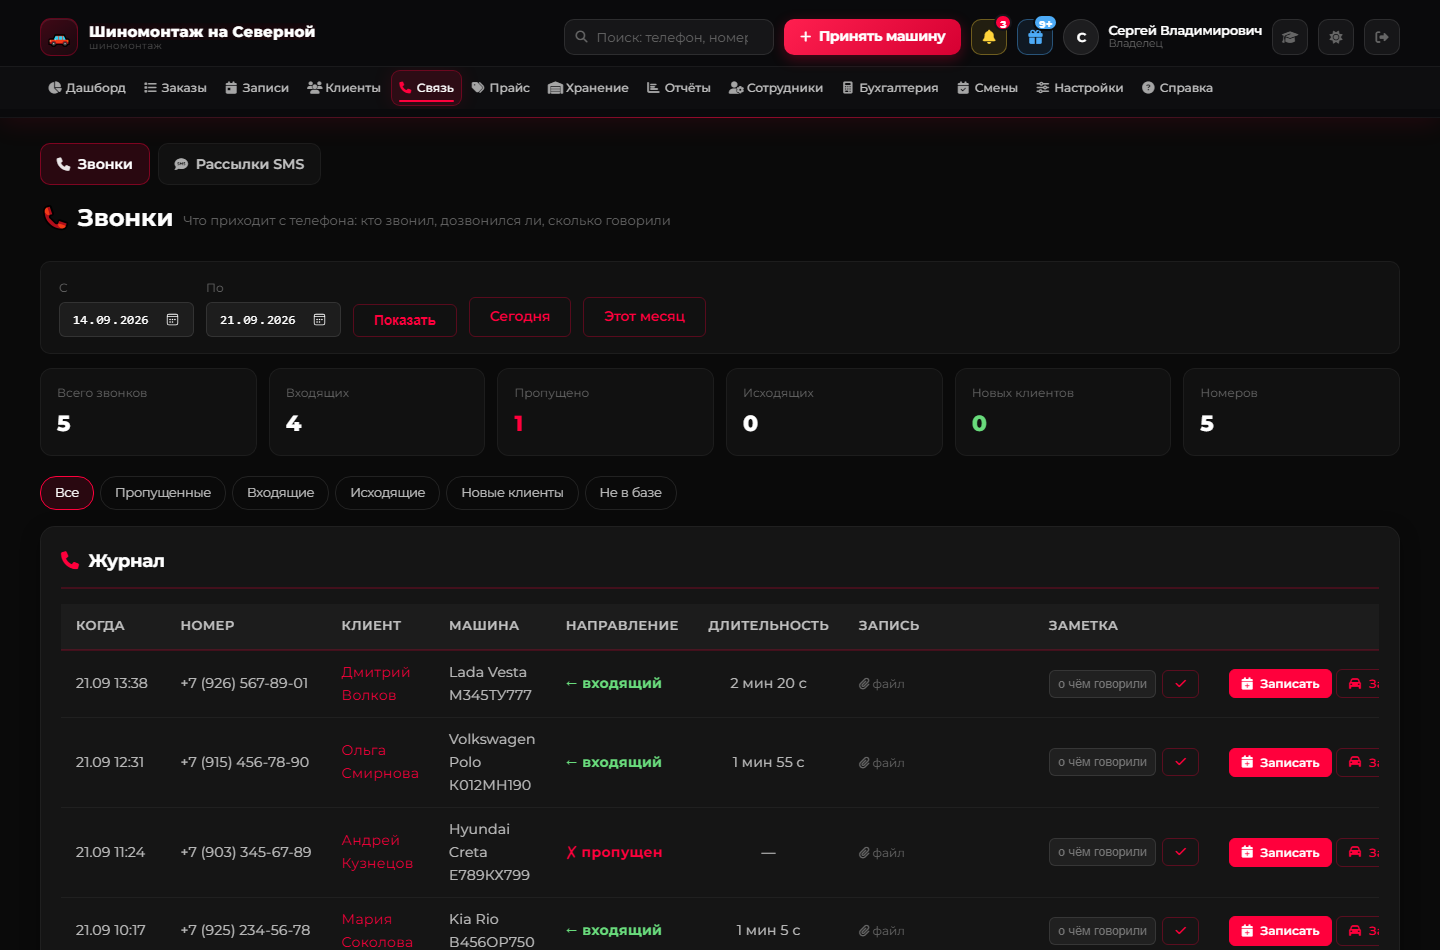Click car button in Дмитрий Волков row
Screen dimensions: 1440x950
click(x=1358, y=684)
